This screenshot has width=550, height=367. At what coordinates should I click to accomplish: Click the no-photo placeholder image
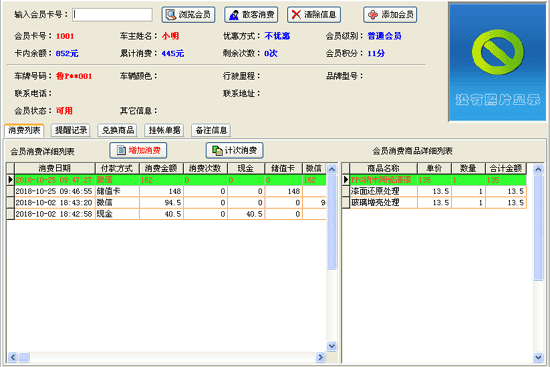click(x=497, y=62)
